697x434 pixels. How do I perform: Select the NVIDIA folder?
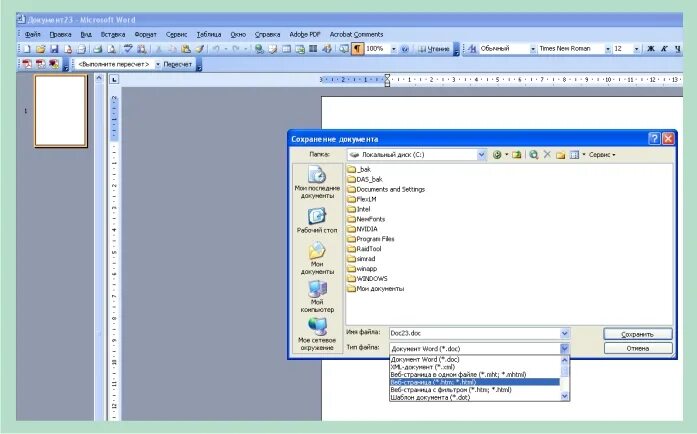[362, 229]
